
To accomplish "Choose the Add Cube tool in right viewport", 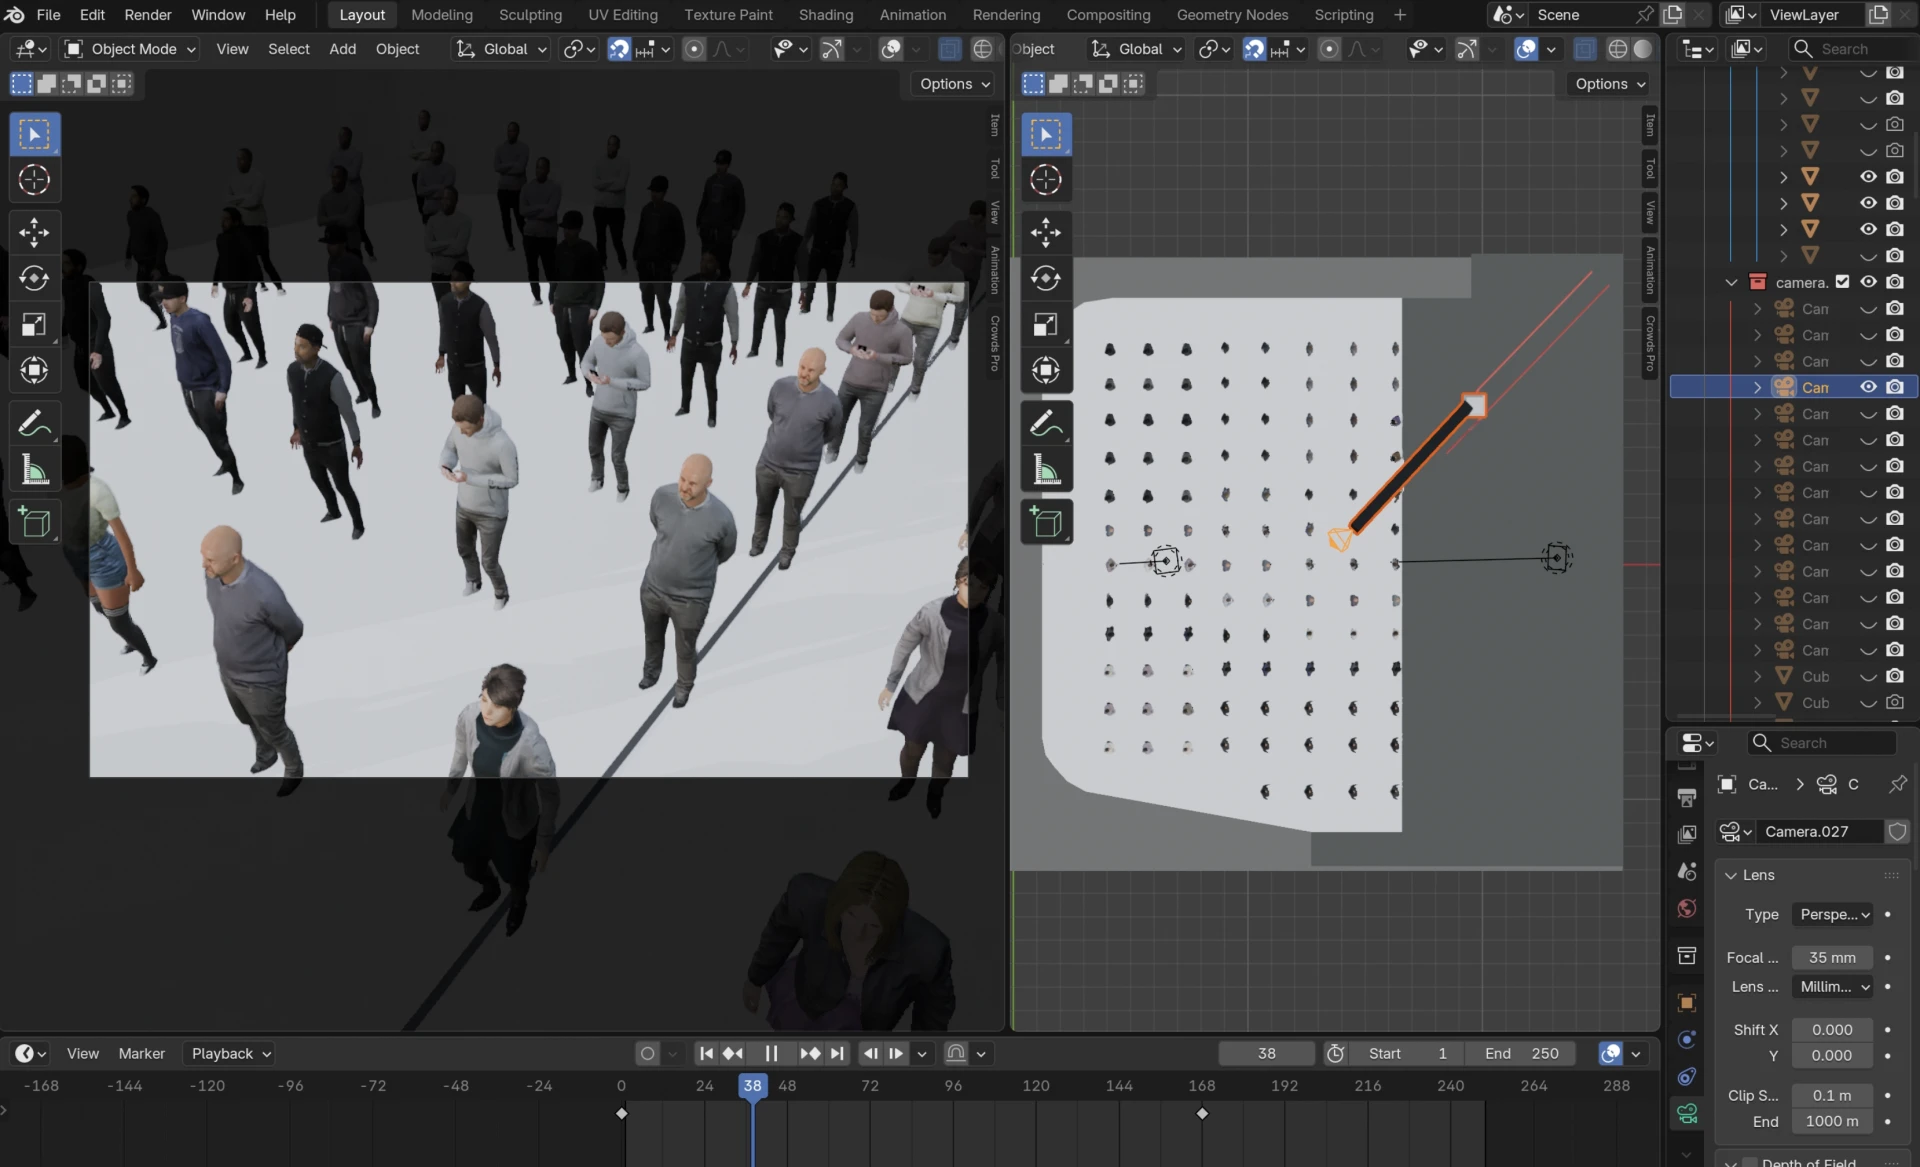I will pyautogui.click(x=1046, y=522).
